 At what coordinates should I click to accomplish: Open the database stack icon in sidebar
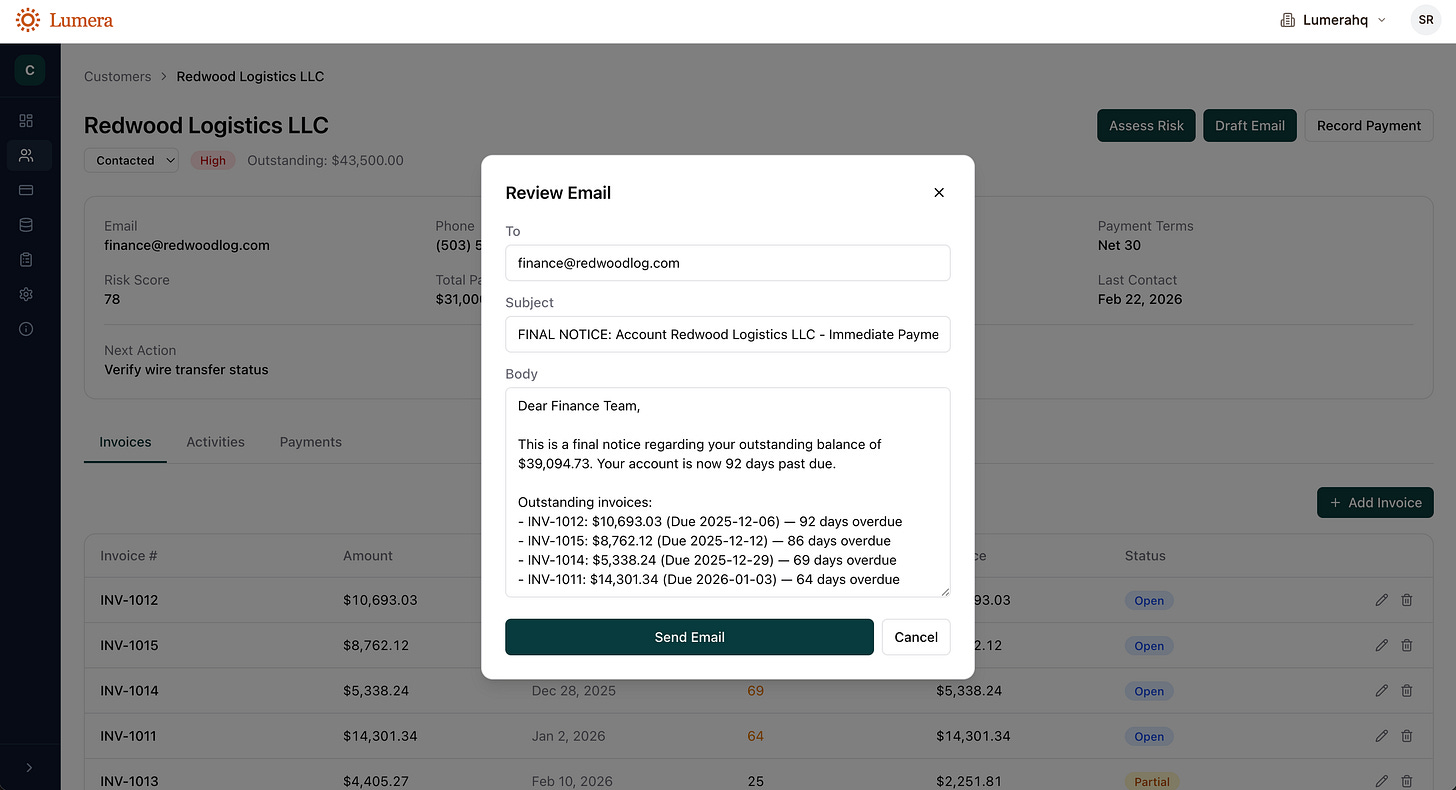point(26,225)
